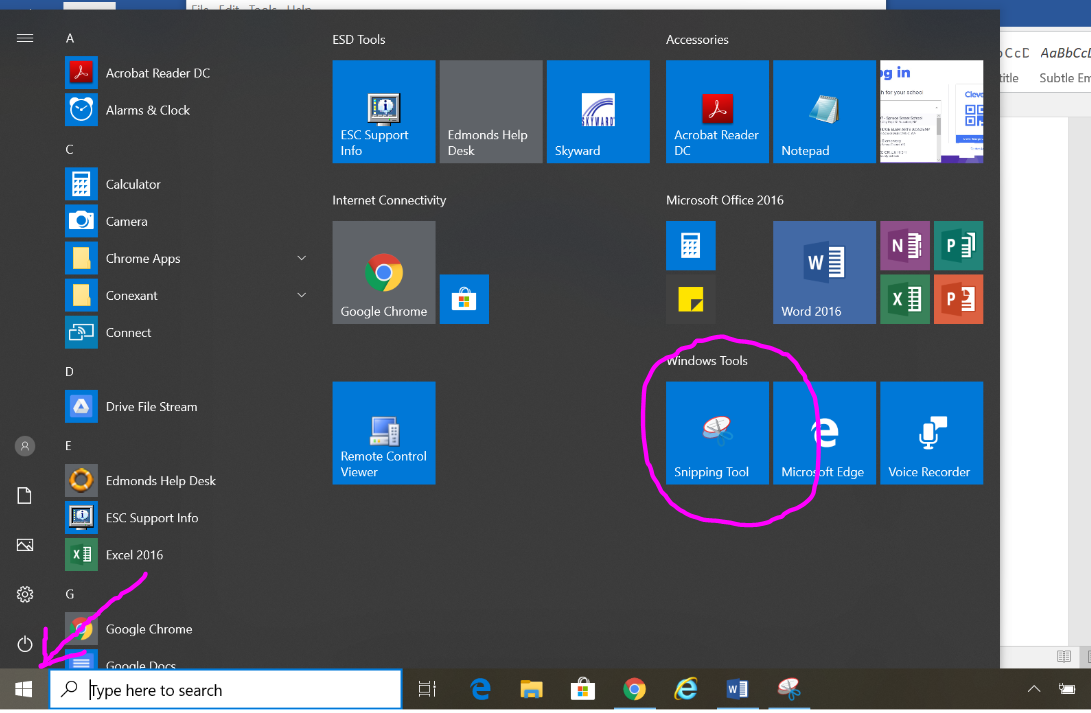
Task: Click the Power button in Start
Action: pos(25,643)
